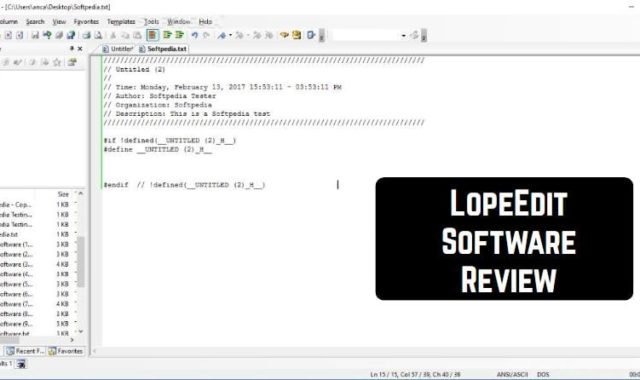Screen dimensions: 640x380
Task: Open the Favorites menu
Action: coord(86,22)
